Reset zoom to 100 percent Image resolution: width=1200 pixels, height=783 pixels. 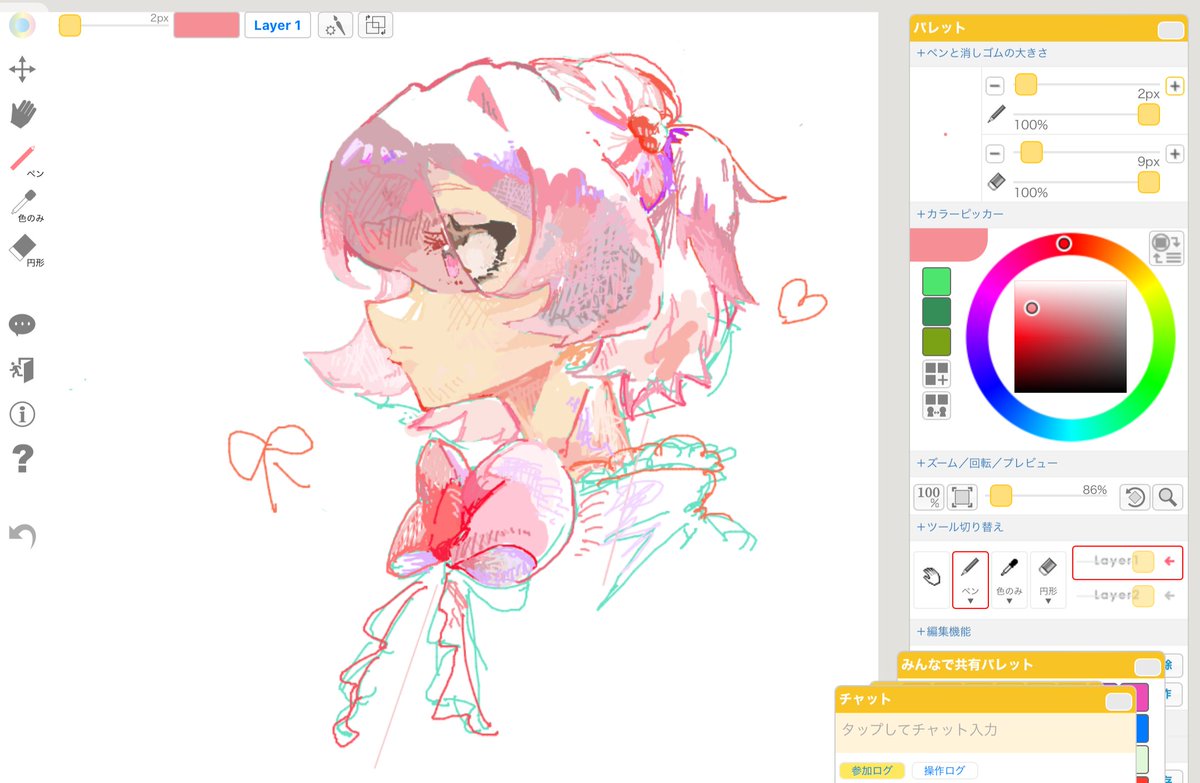(x=929, y=496)
